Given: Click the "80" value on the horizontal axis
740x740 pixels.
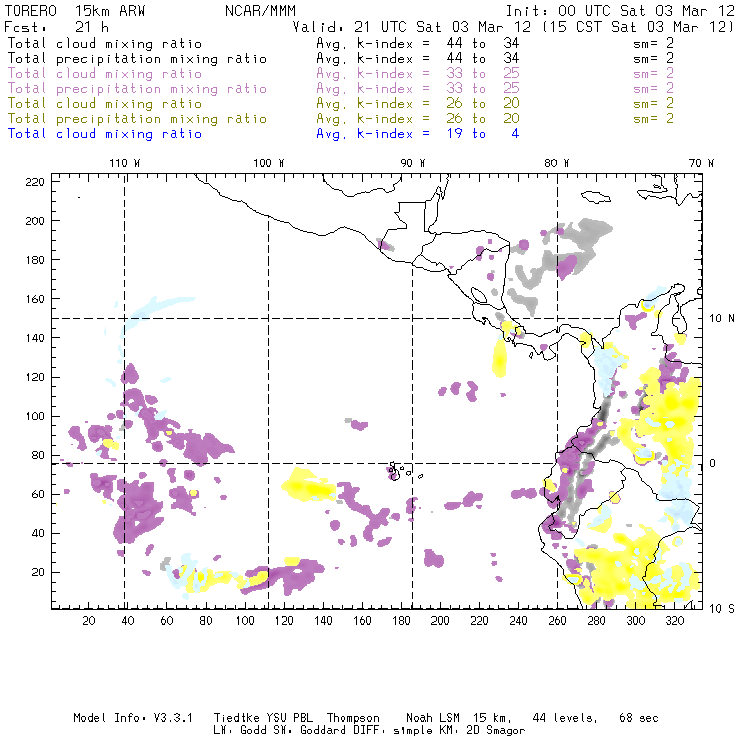Looking at the screenshot, I should tap(206, 621).
